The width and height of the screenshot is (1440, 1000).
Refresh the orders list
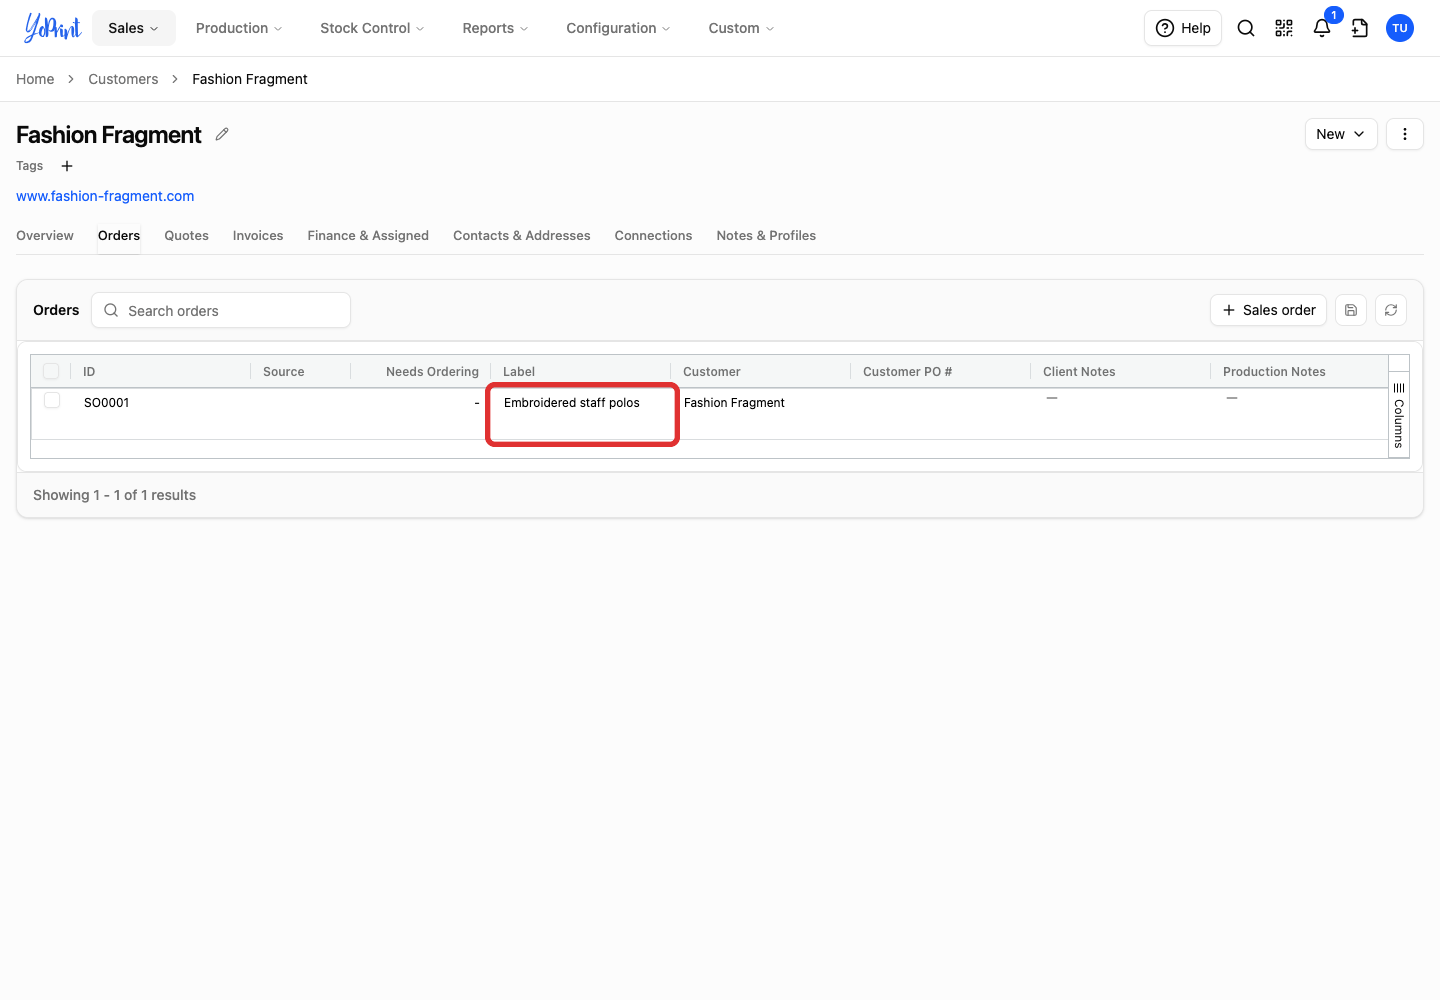(x=1391, y=310)
